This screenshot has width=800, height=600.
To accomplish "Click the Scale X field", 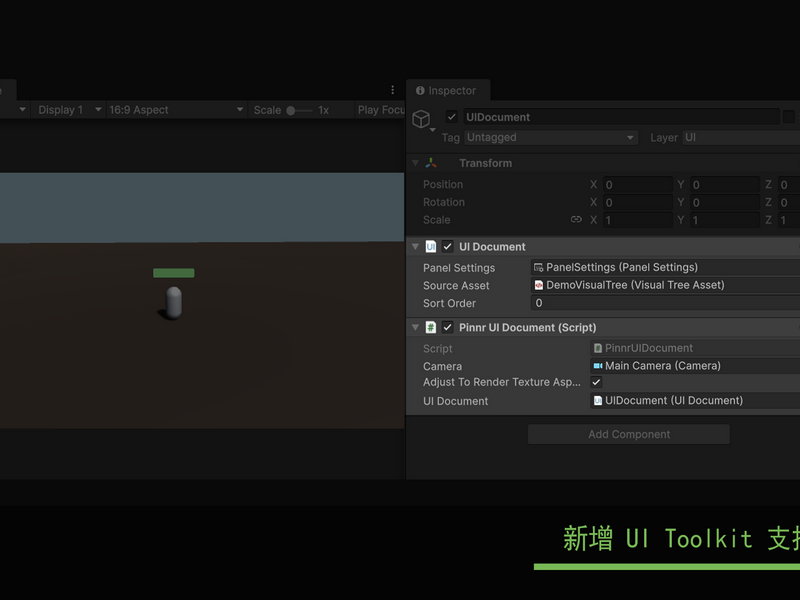I will [637, 220].
